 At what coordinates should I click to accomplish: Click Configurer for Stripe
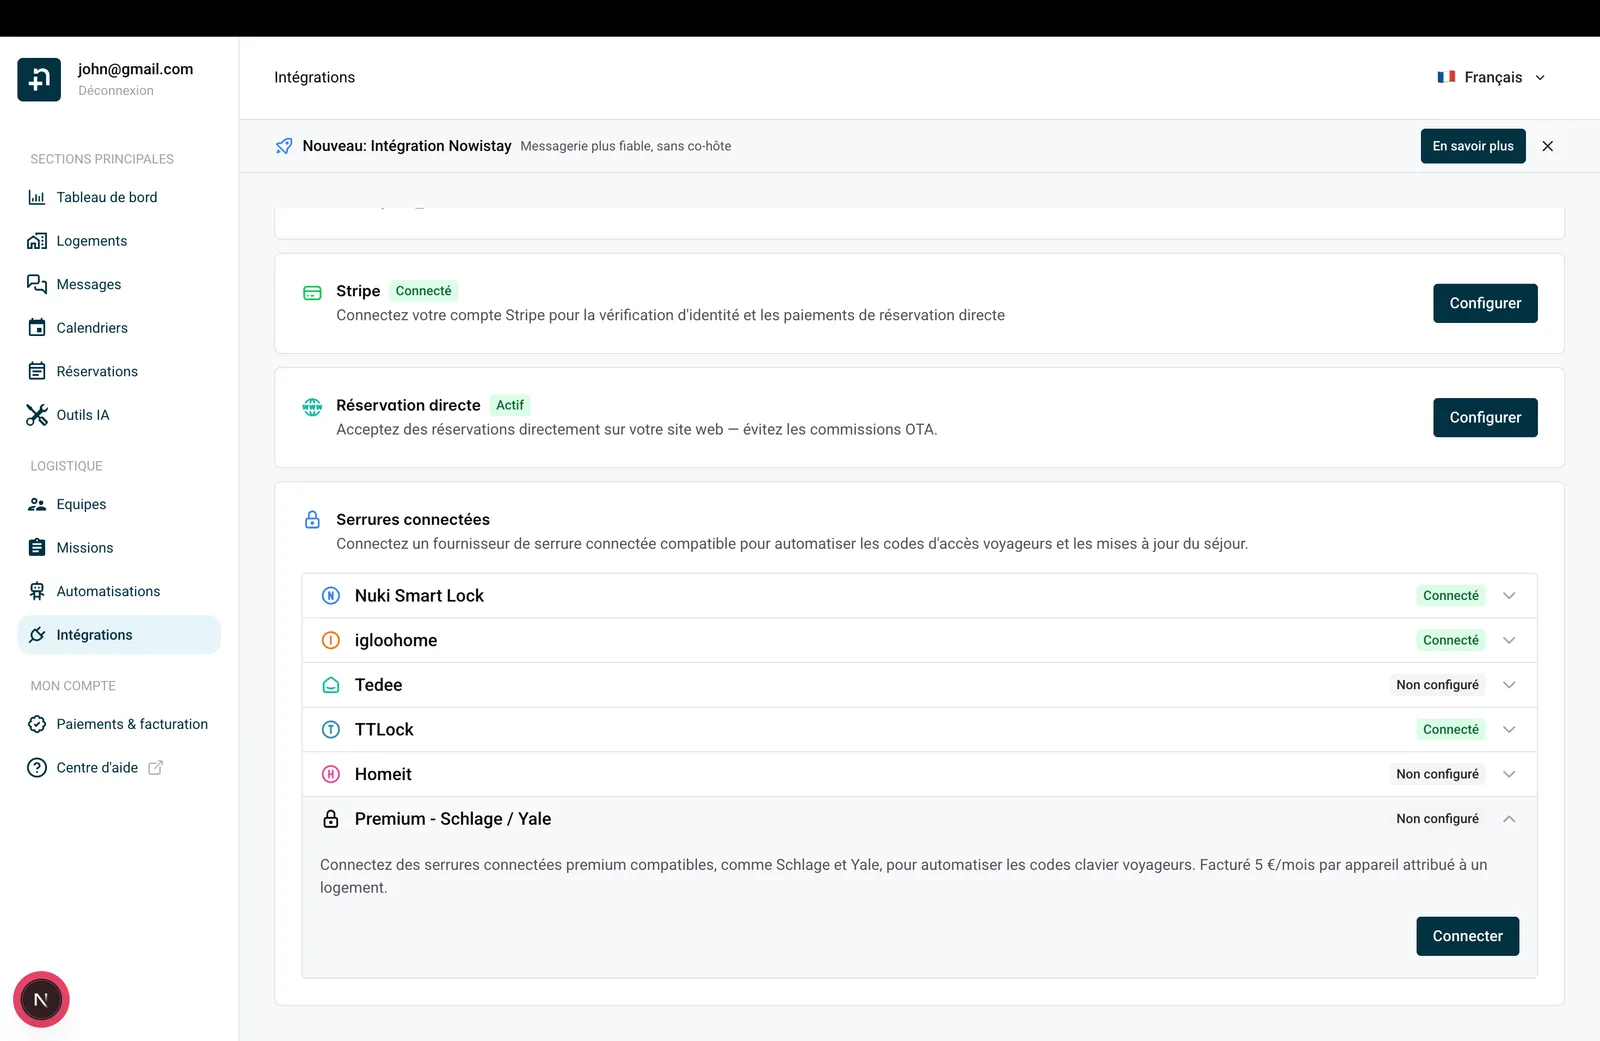1485,303
